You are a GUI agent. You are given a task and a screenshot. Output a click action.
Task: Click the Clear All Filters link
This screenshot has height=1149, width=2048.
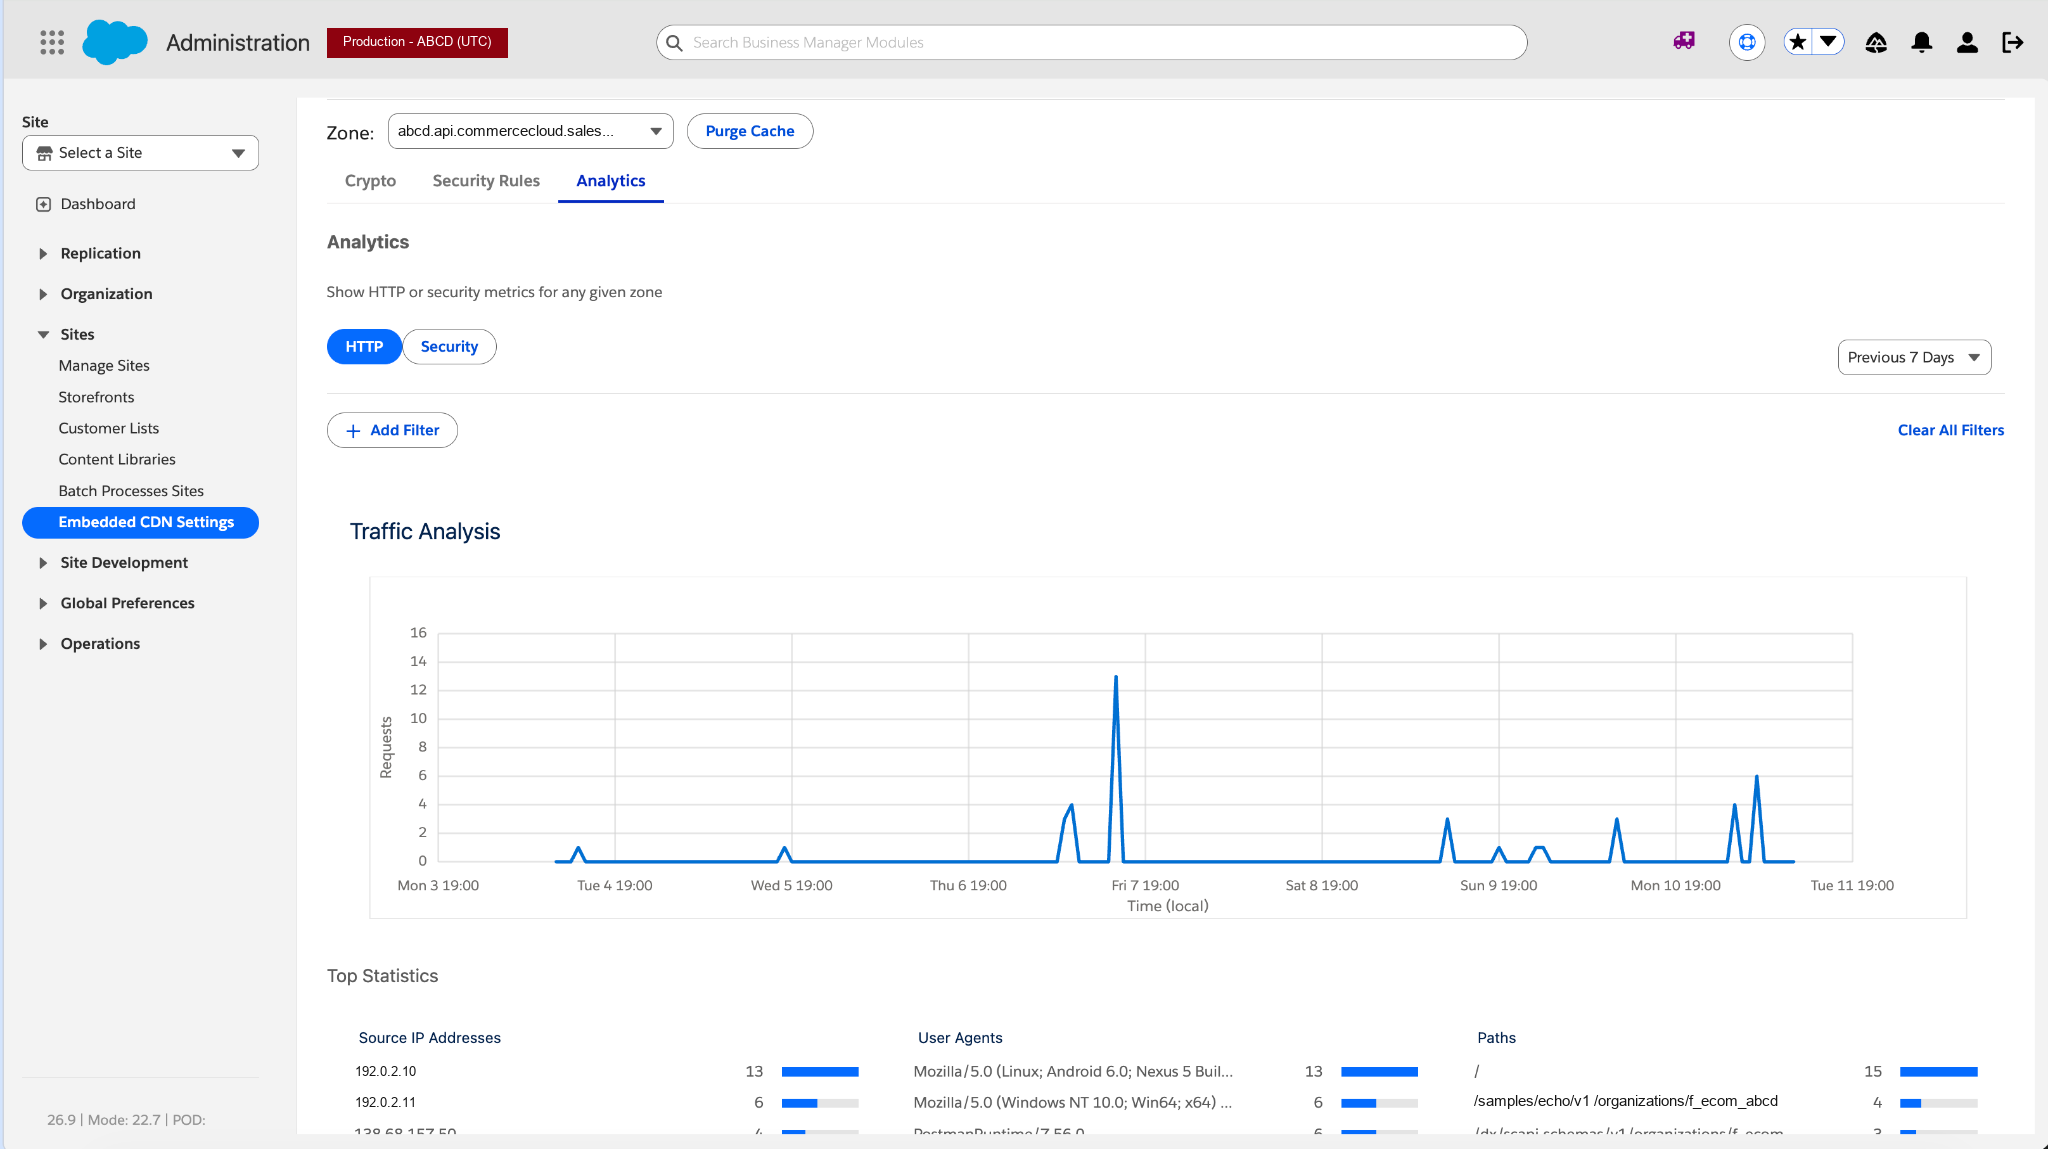[1951, 430]
